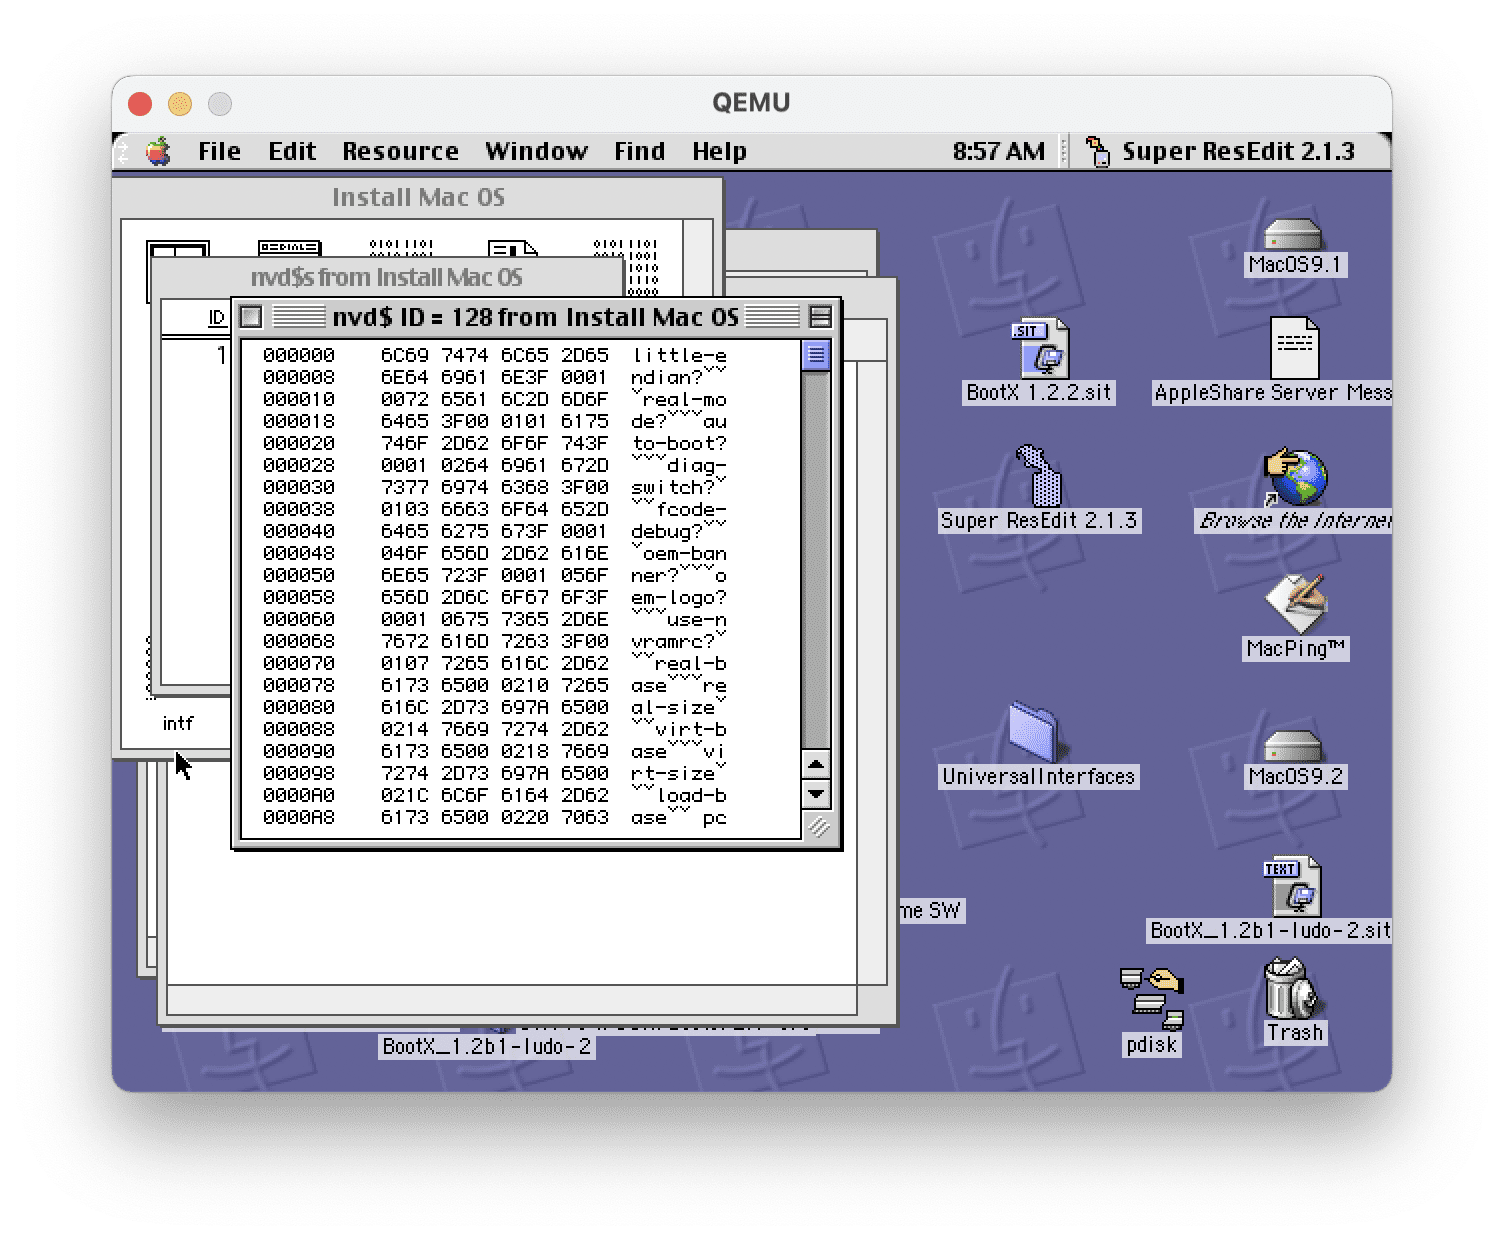Click the Super ResEdit icon in the menu bar

pyautogui.click(x=1097, y=152)
